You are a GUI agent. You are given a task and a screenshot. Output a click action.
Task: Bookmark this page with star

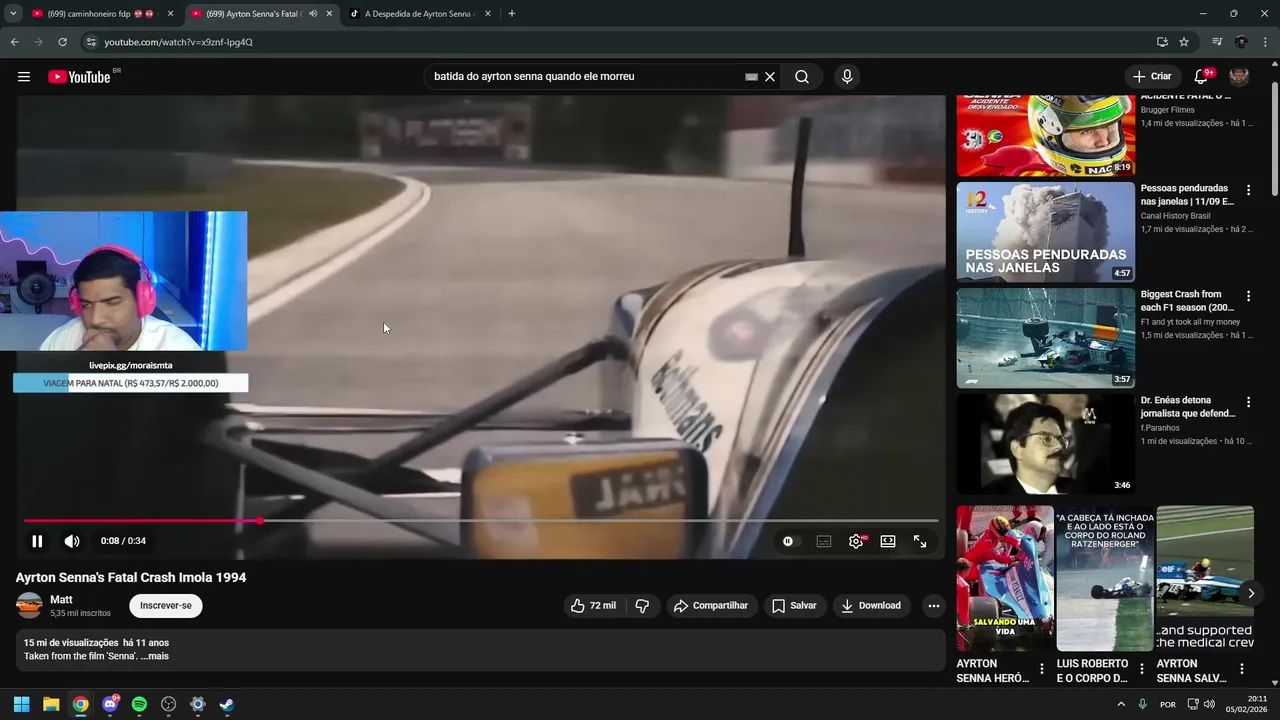[x=1184, y=42]
